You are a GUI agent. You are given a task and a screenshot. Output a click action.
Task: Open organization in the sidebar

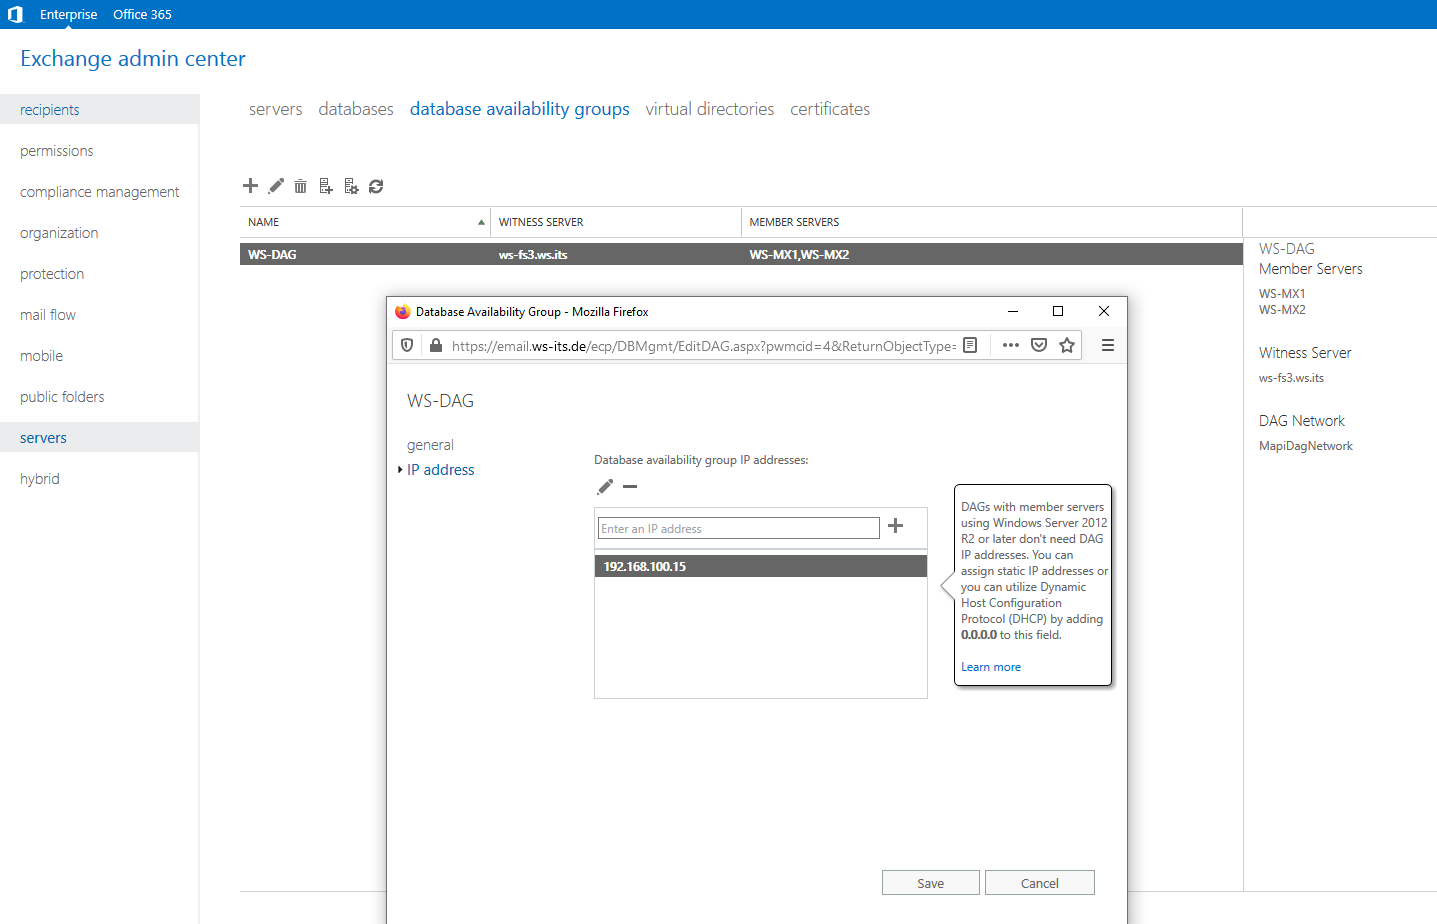coord(99,233)
